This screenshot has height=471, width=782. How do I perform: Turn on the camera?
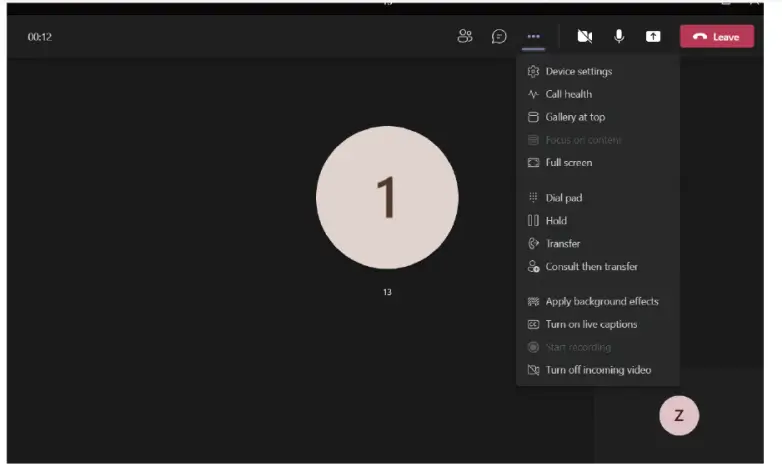(x=585, y=36)
